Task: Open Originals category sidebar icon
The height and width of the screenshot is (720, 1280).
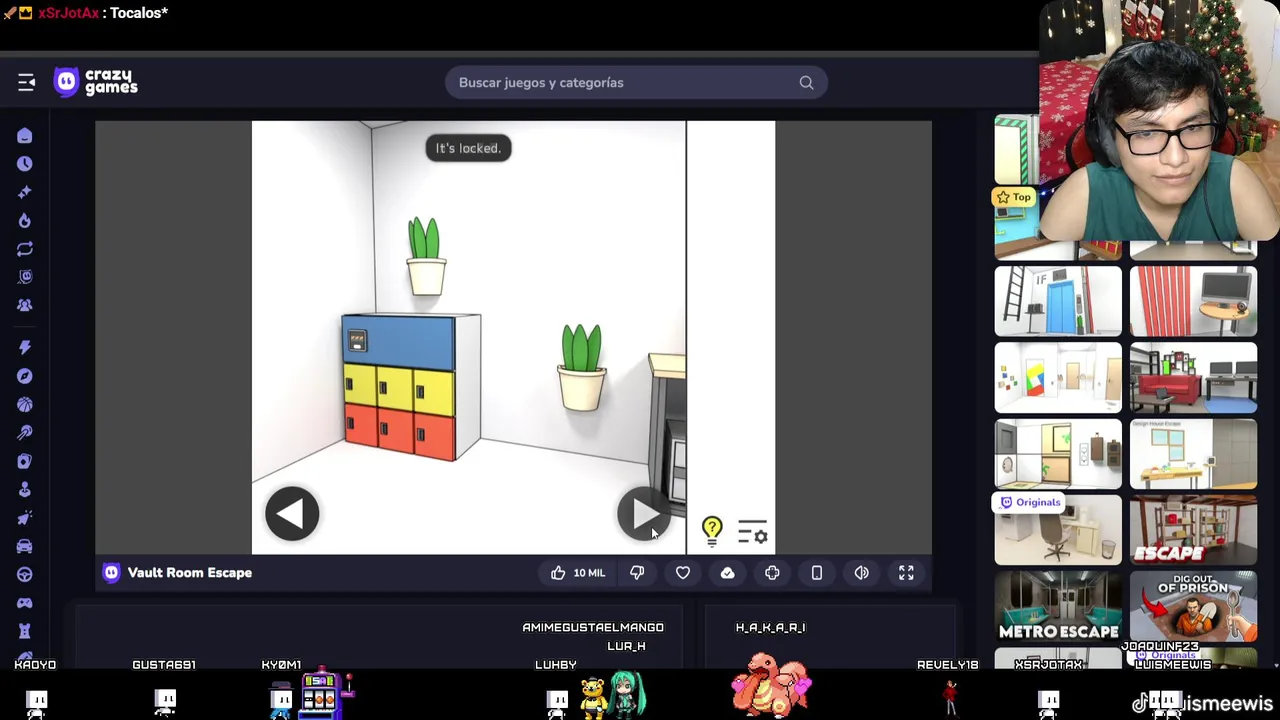Action: point(25,277)
